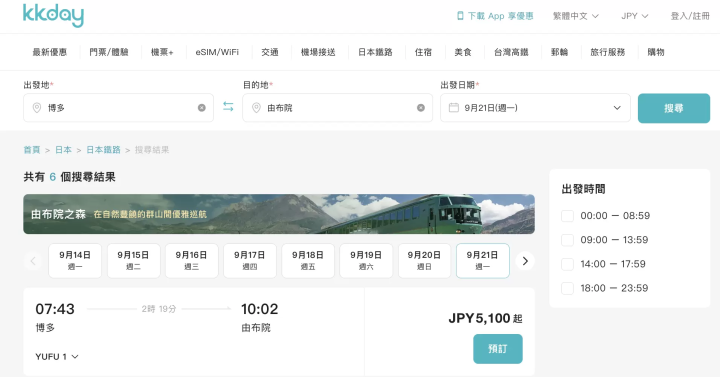This screenshot has height=377, width=720.
Task: Open the 機場接送 menu
Action: [x=318, y=52]
